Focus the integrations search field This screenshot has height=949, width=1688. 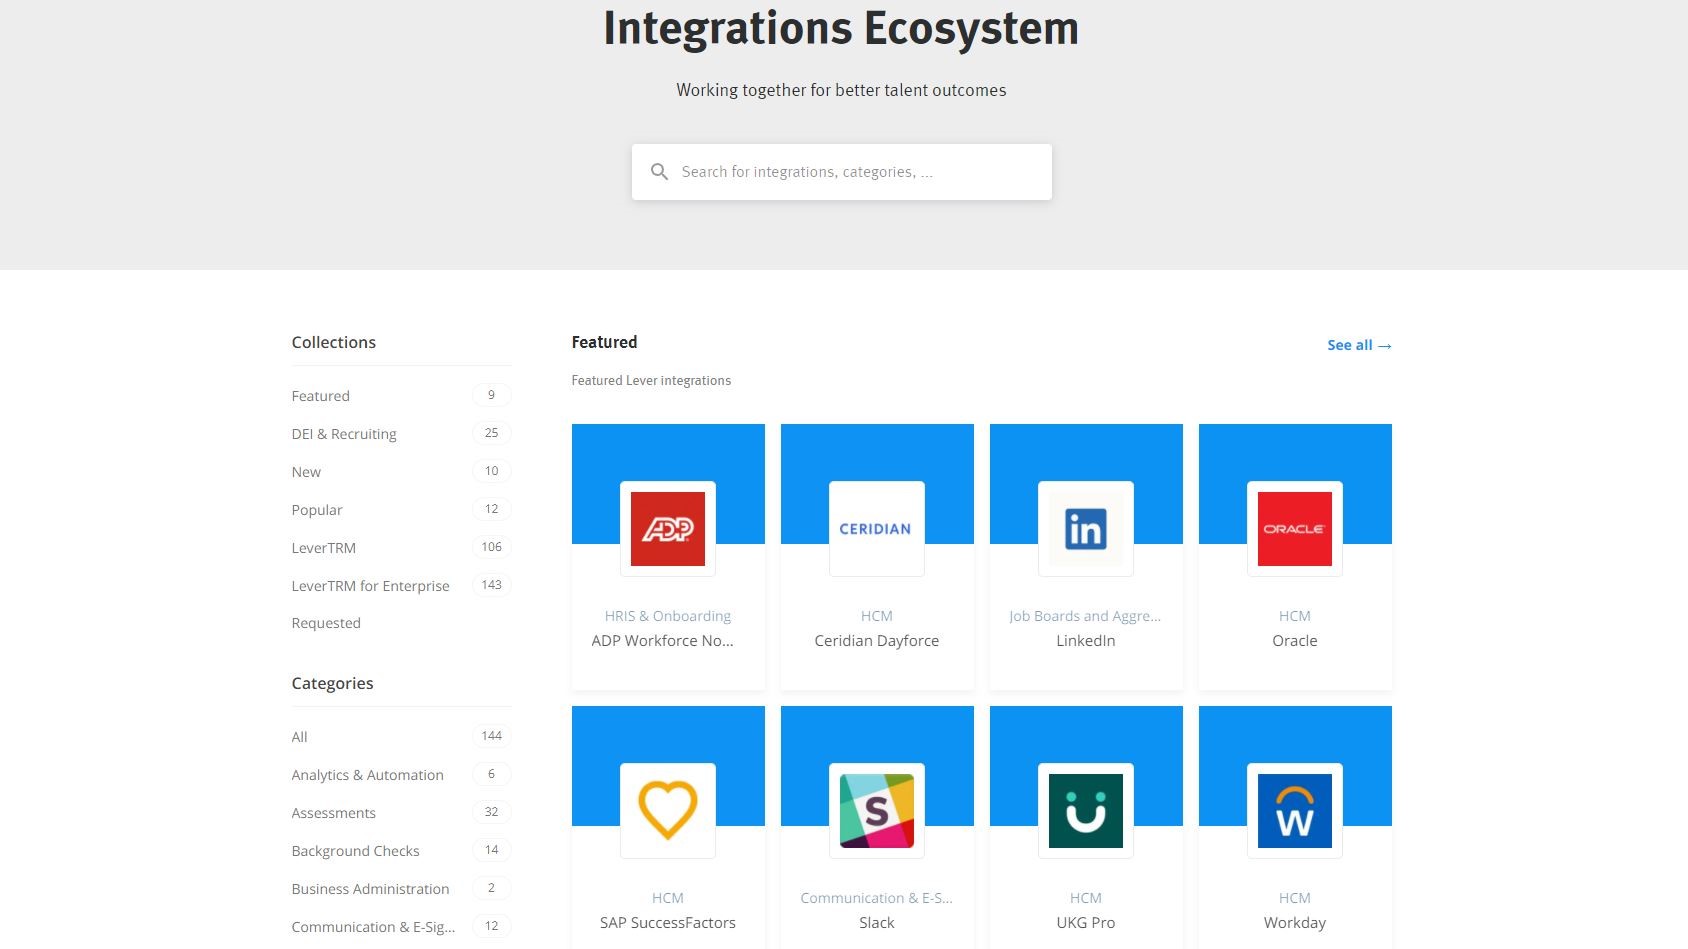click(x=842, y=172)
